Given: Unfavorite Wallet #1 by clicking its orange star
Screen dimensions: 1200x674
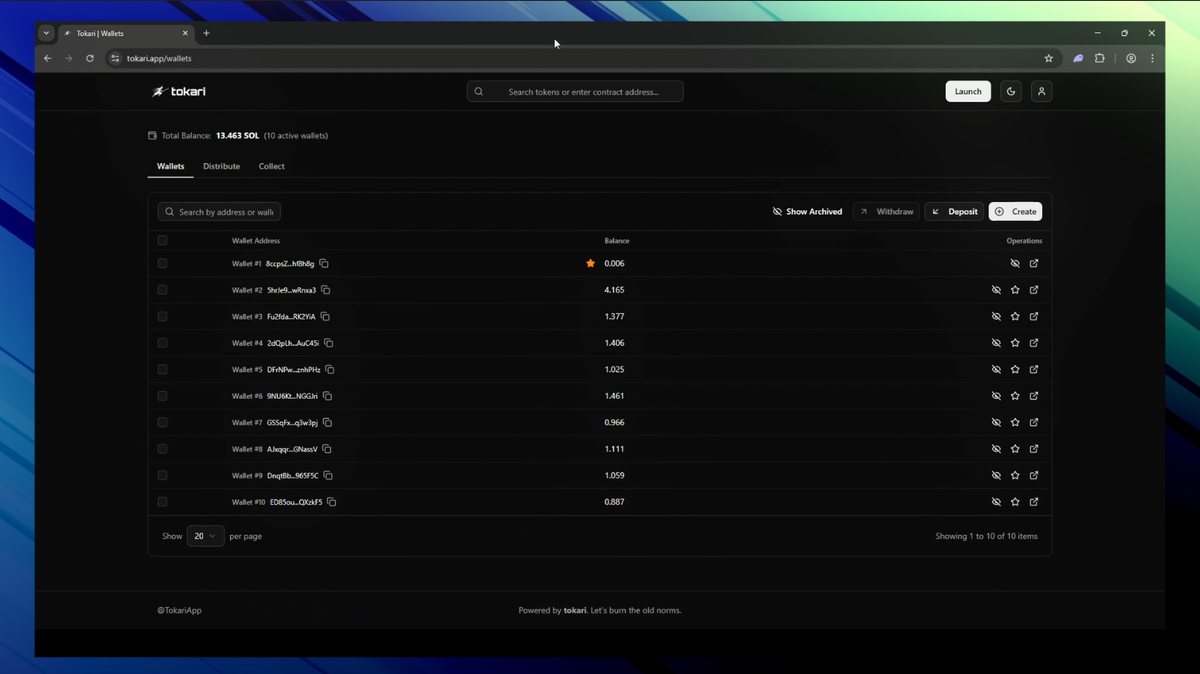Looking at the screenshot, I should pos(590,263).
